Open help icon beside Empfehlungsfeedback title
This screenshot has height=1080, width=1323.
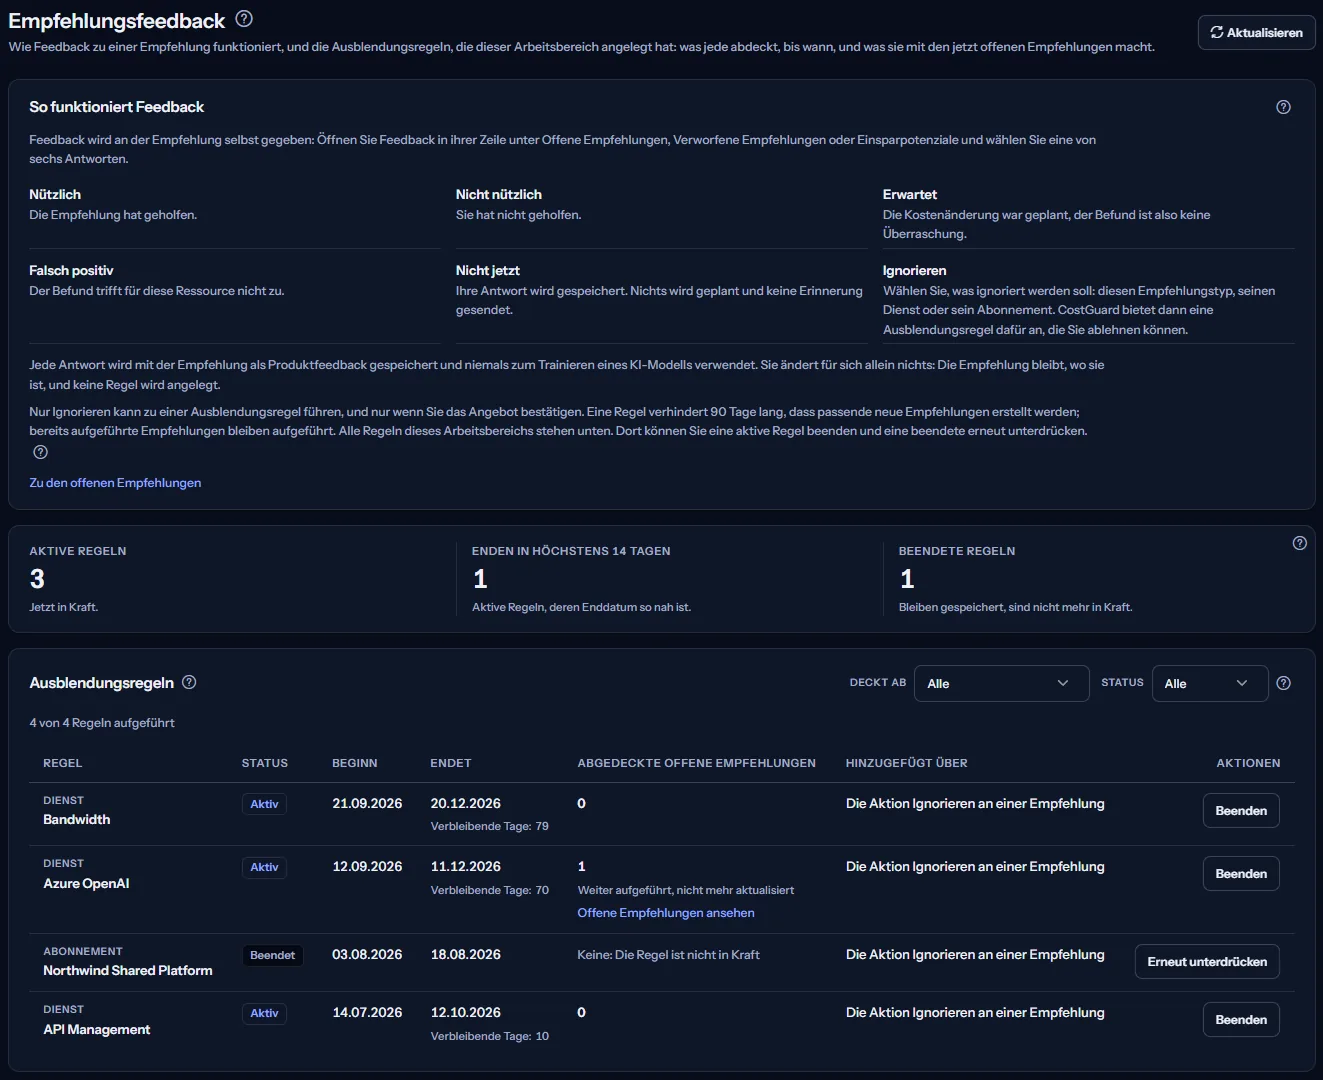coord(244,18)
